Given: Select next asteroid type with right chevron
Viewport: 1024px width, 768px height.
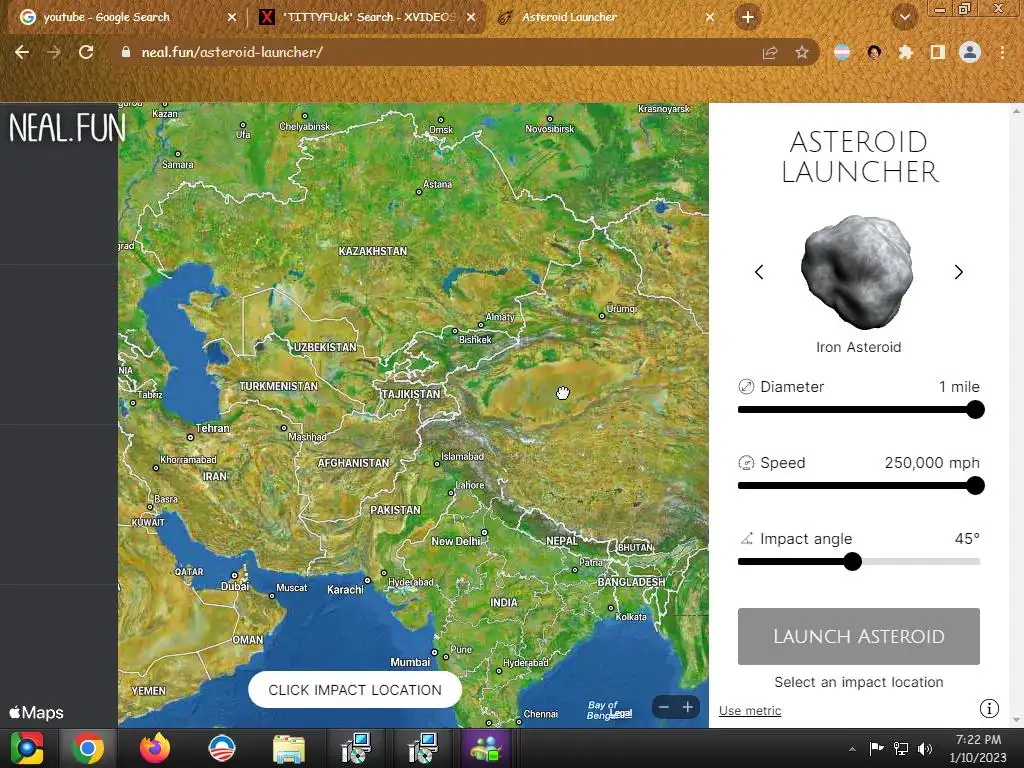Looking at the screenshot, I should tap(959, 272).
